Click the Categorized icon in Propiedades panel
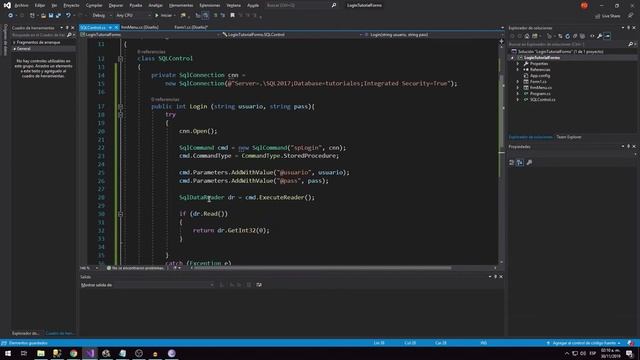The height and width of the screenshot is (360, 640). (511, 162)
